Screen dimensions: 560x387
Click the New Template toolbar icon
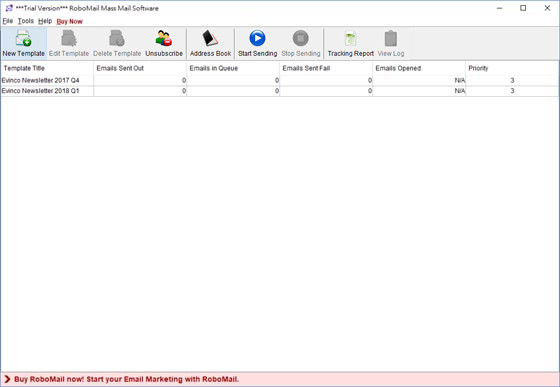tap(24, 39)
